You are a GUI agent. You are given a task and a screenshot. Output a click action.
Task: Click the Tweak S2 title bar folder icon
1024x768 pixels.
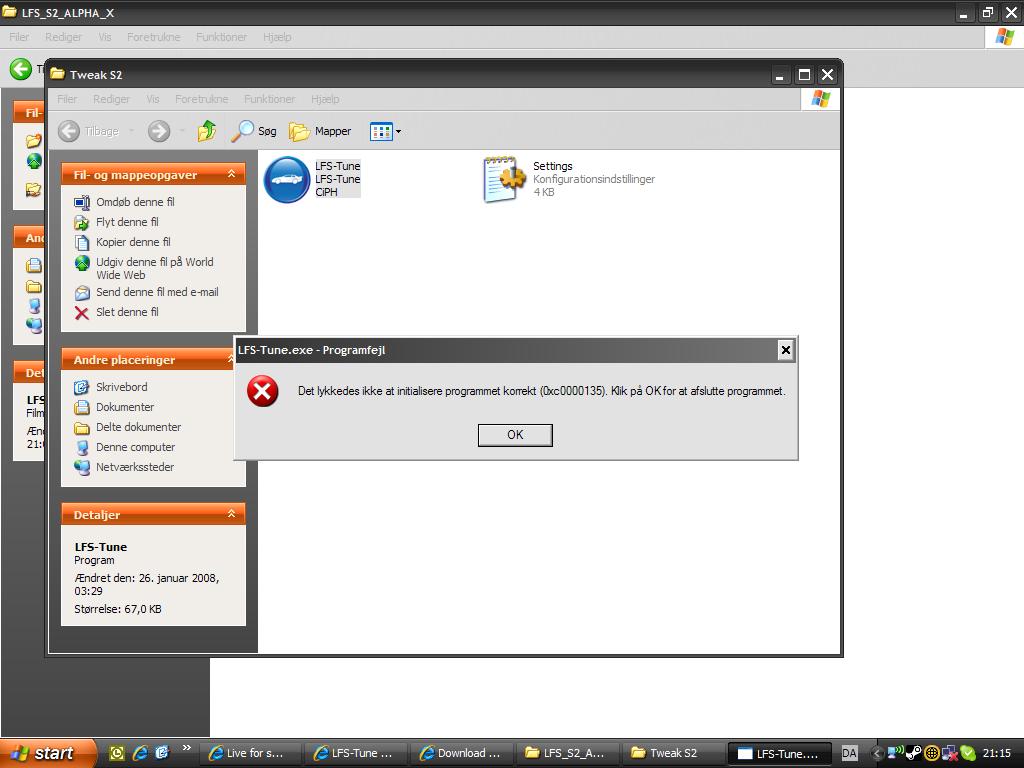[x=57, y=74]
